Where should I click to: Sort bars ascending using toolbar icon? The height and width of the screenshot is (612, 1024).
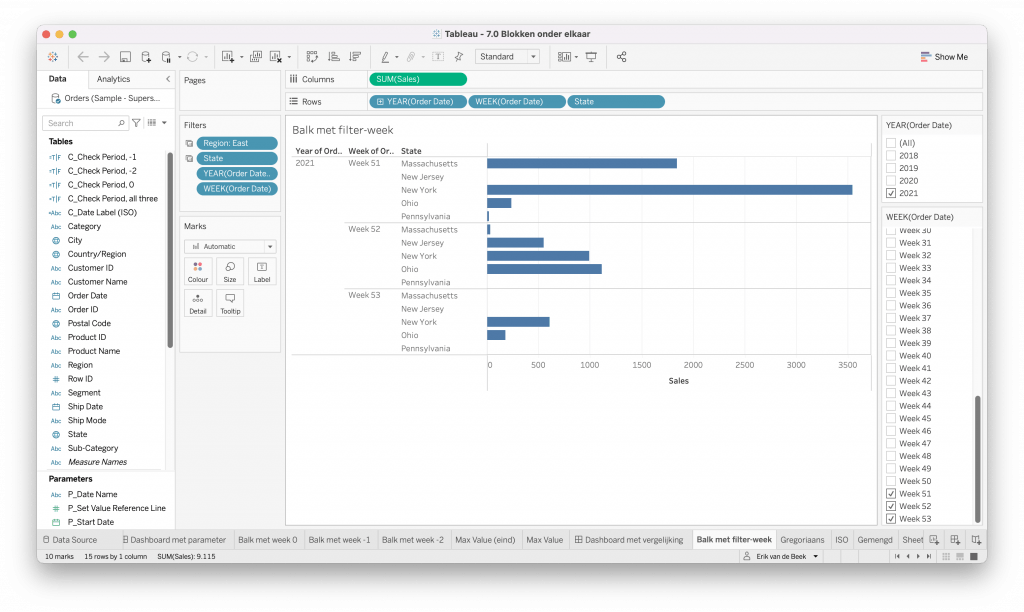[x=332, y=57]
